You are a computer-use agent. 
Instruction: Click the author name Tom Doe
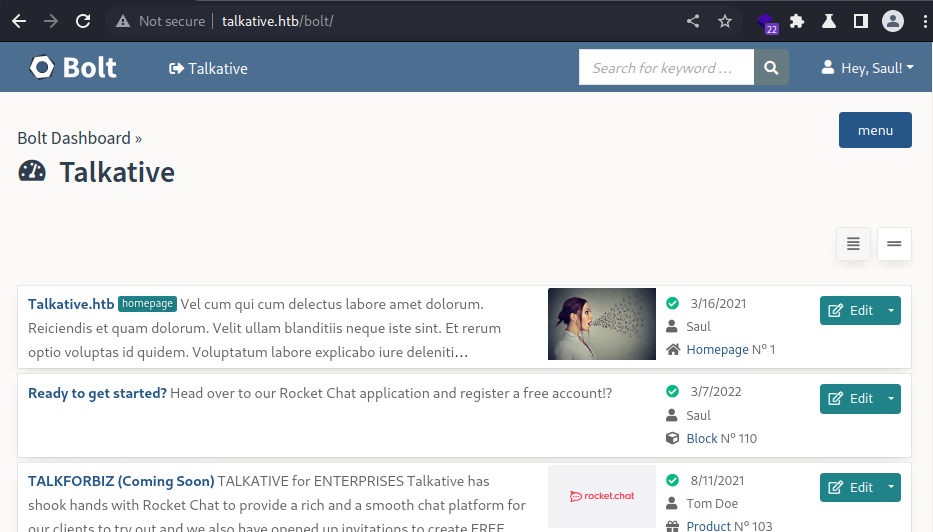pyautogui.click(x=712, y=503)
